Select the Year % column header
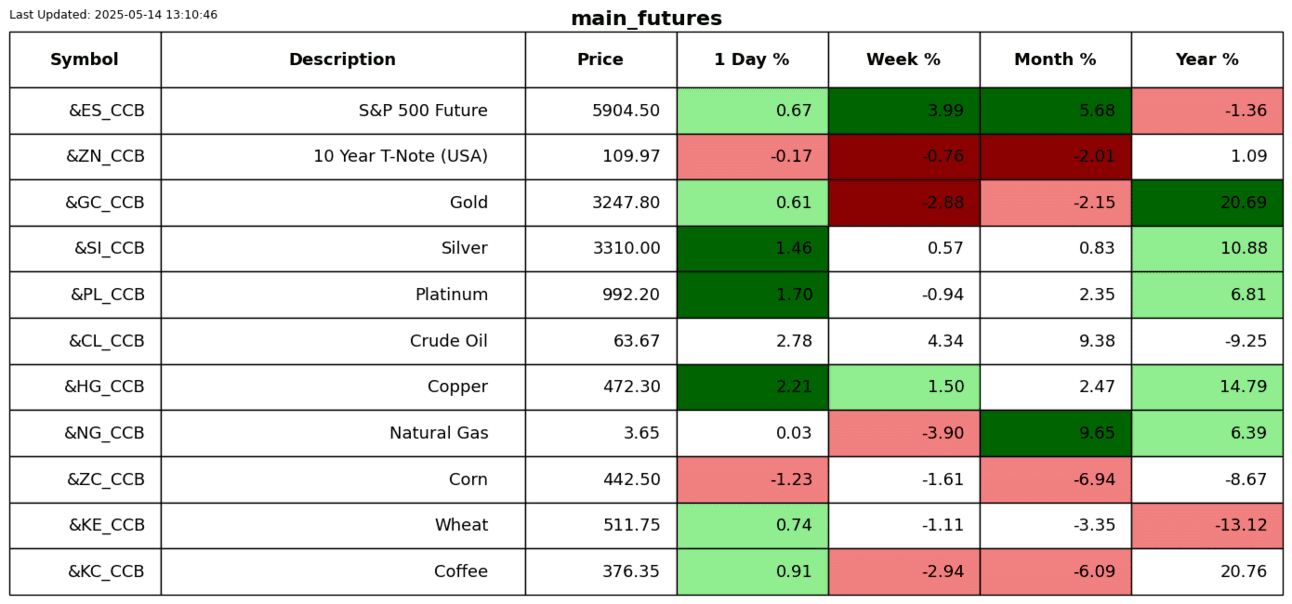The image size is (1292, 604). point(1207,60)
